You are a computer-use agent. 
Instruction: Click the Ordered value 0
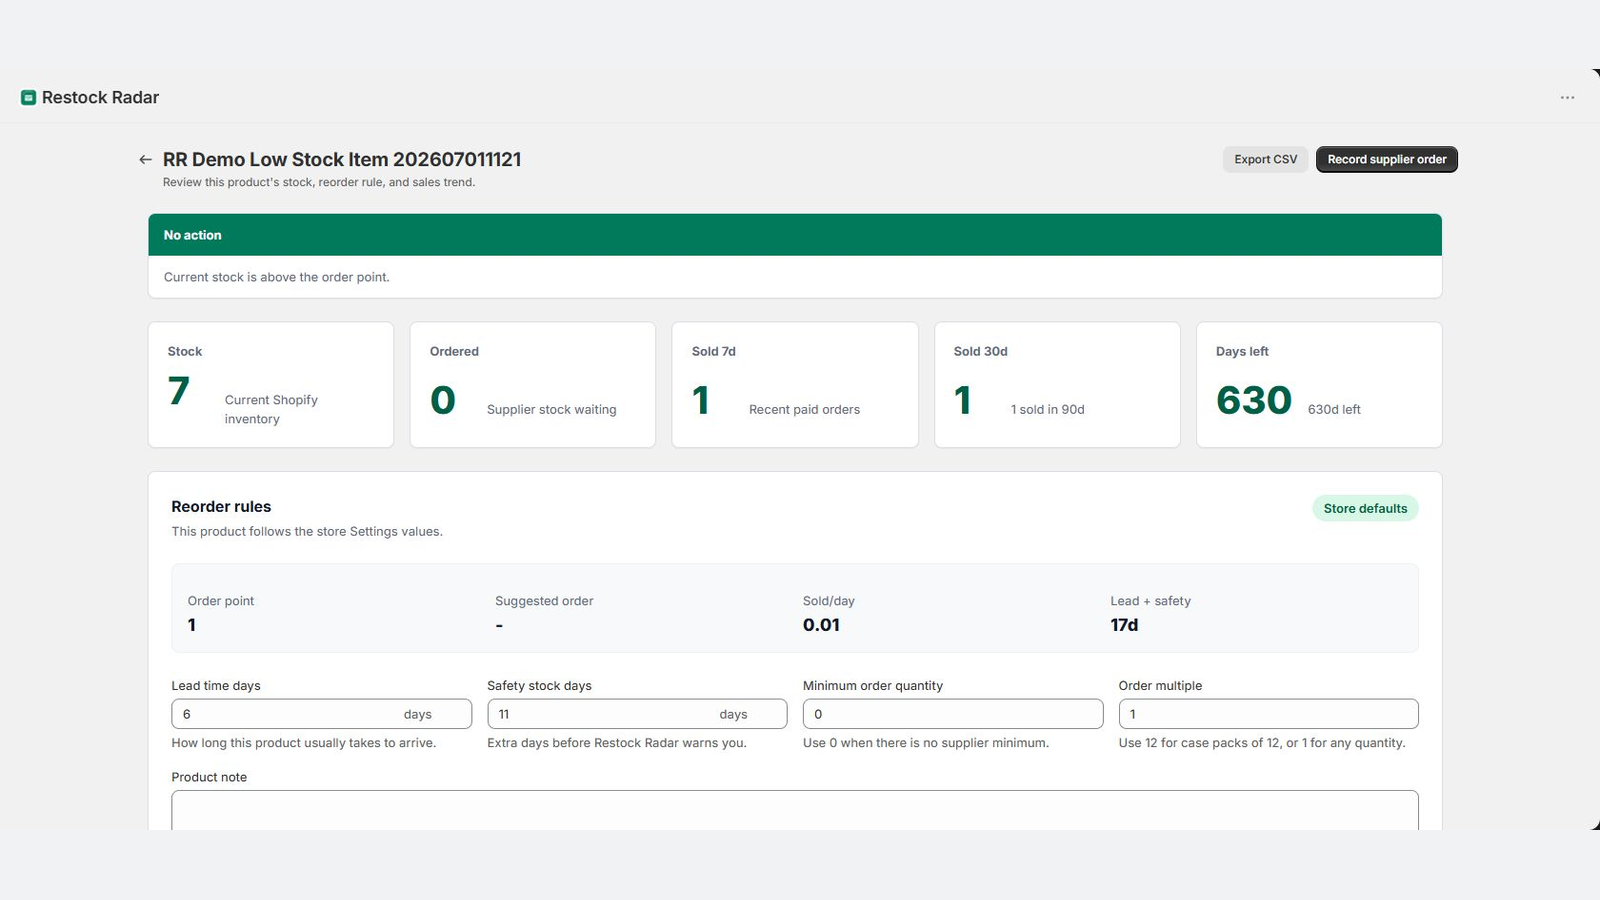pos(443,400)
